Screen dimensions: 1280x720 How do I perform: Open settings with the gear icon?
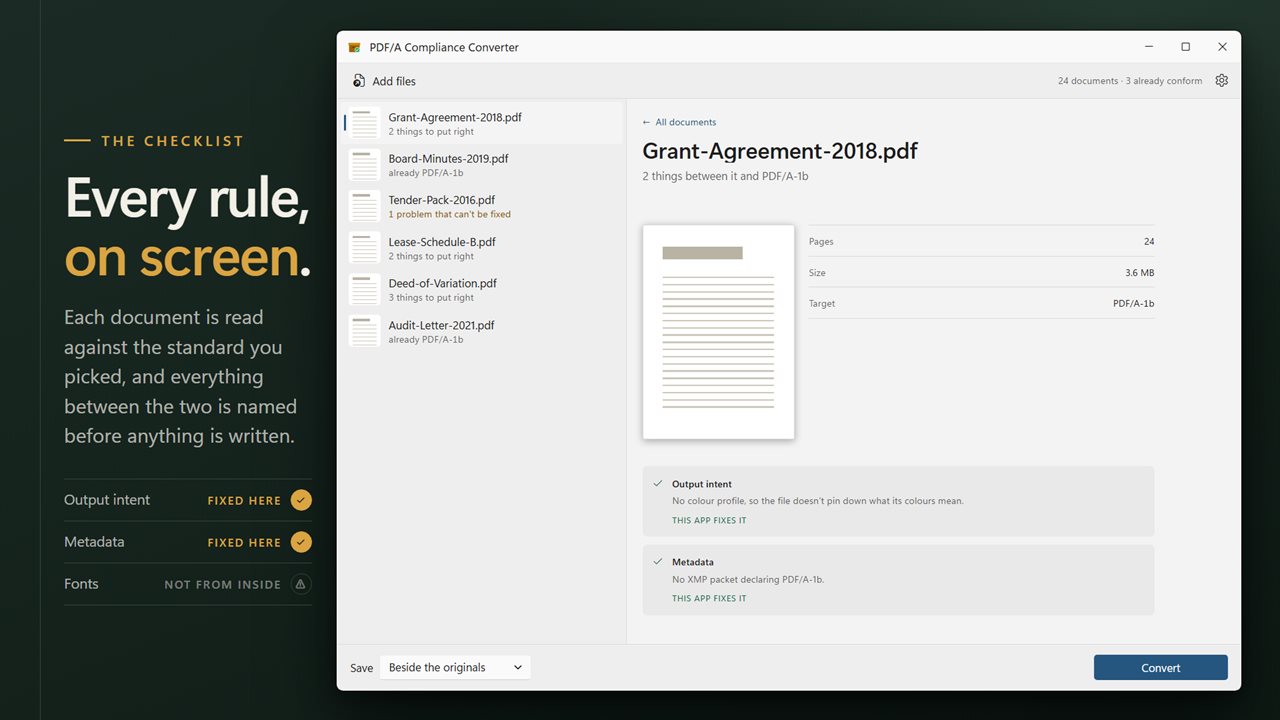(1221, 81)
